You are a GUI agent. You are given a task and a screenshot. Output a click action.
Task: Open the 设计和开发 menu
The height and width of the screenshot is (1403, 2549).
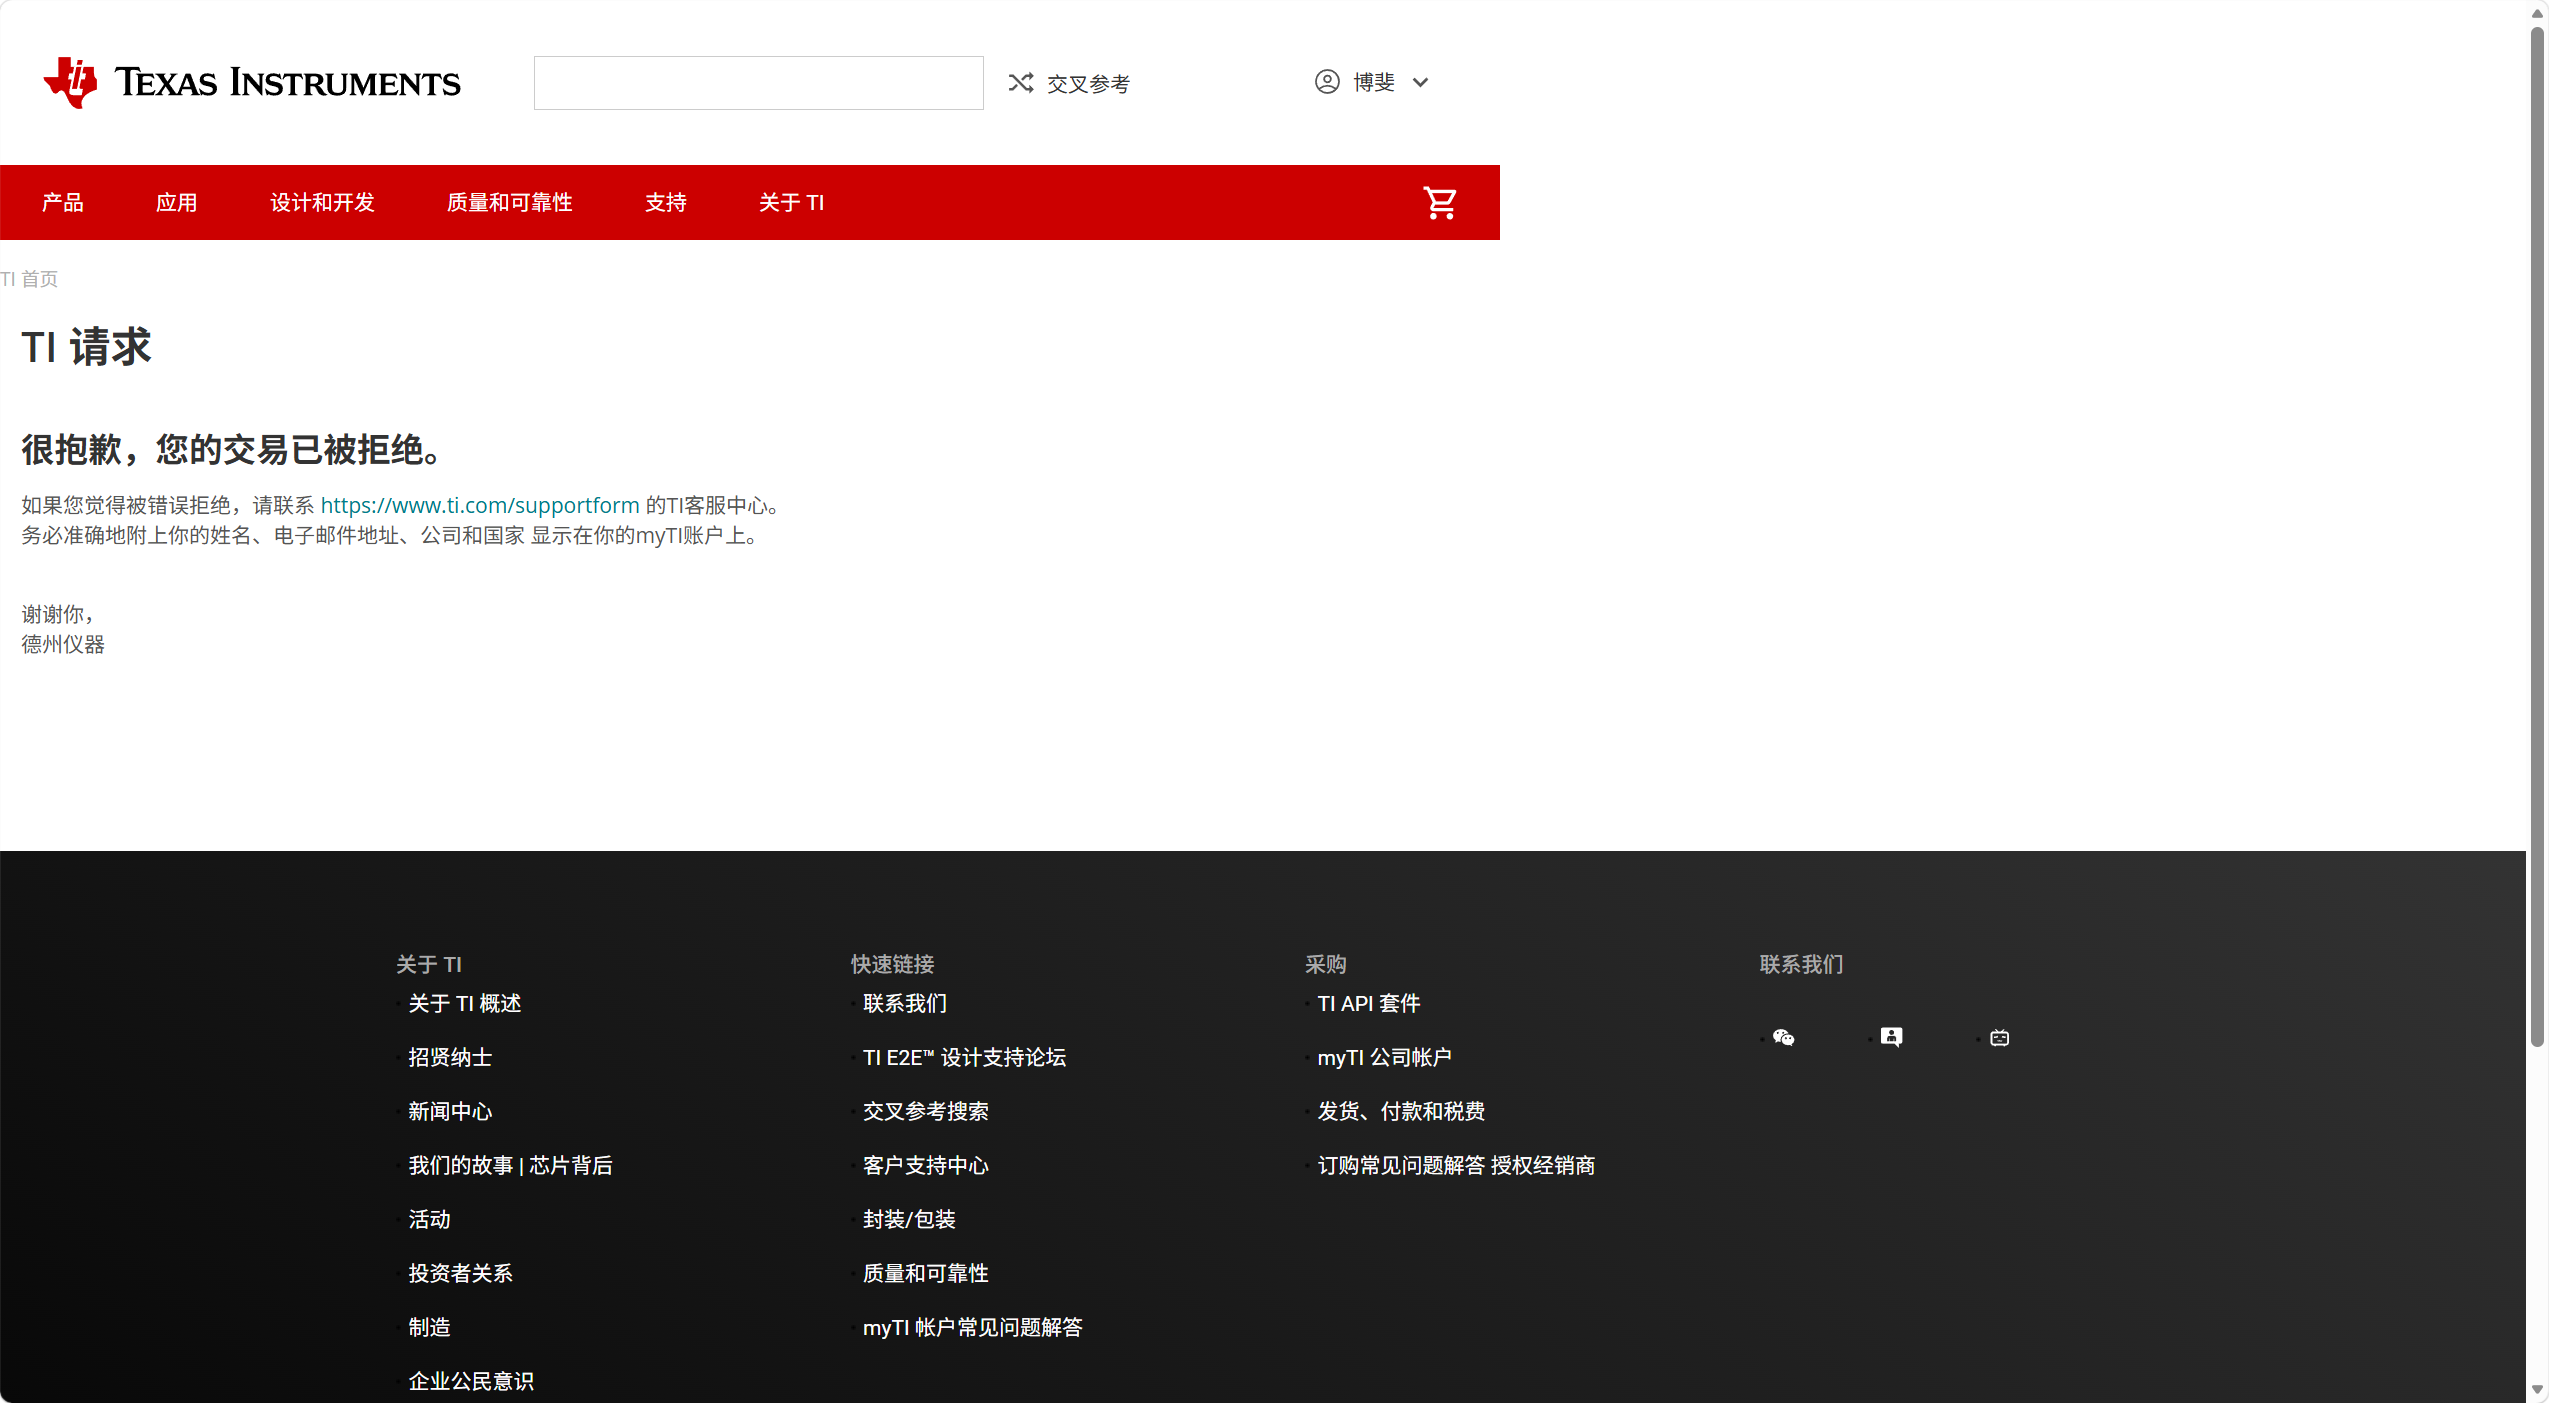(x=322, y=203)
